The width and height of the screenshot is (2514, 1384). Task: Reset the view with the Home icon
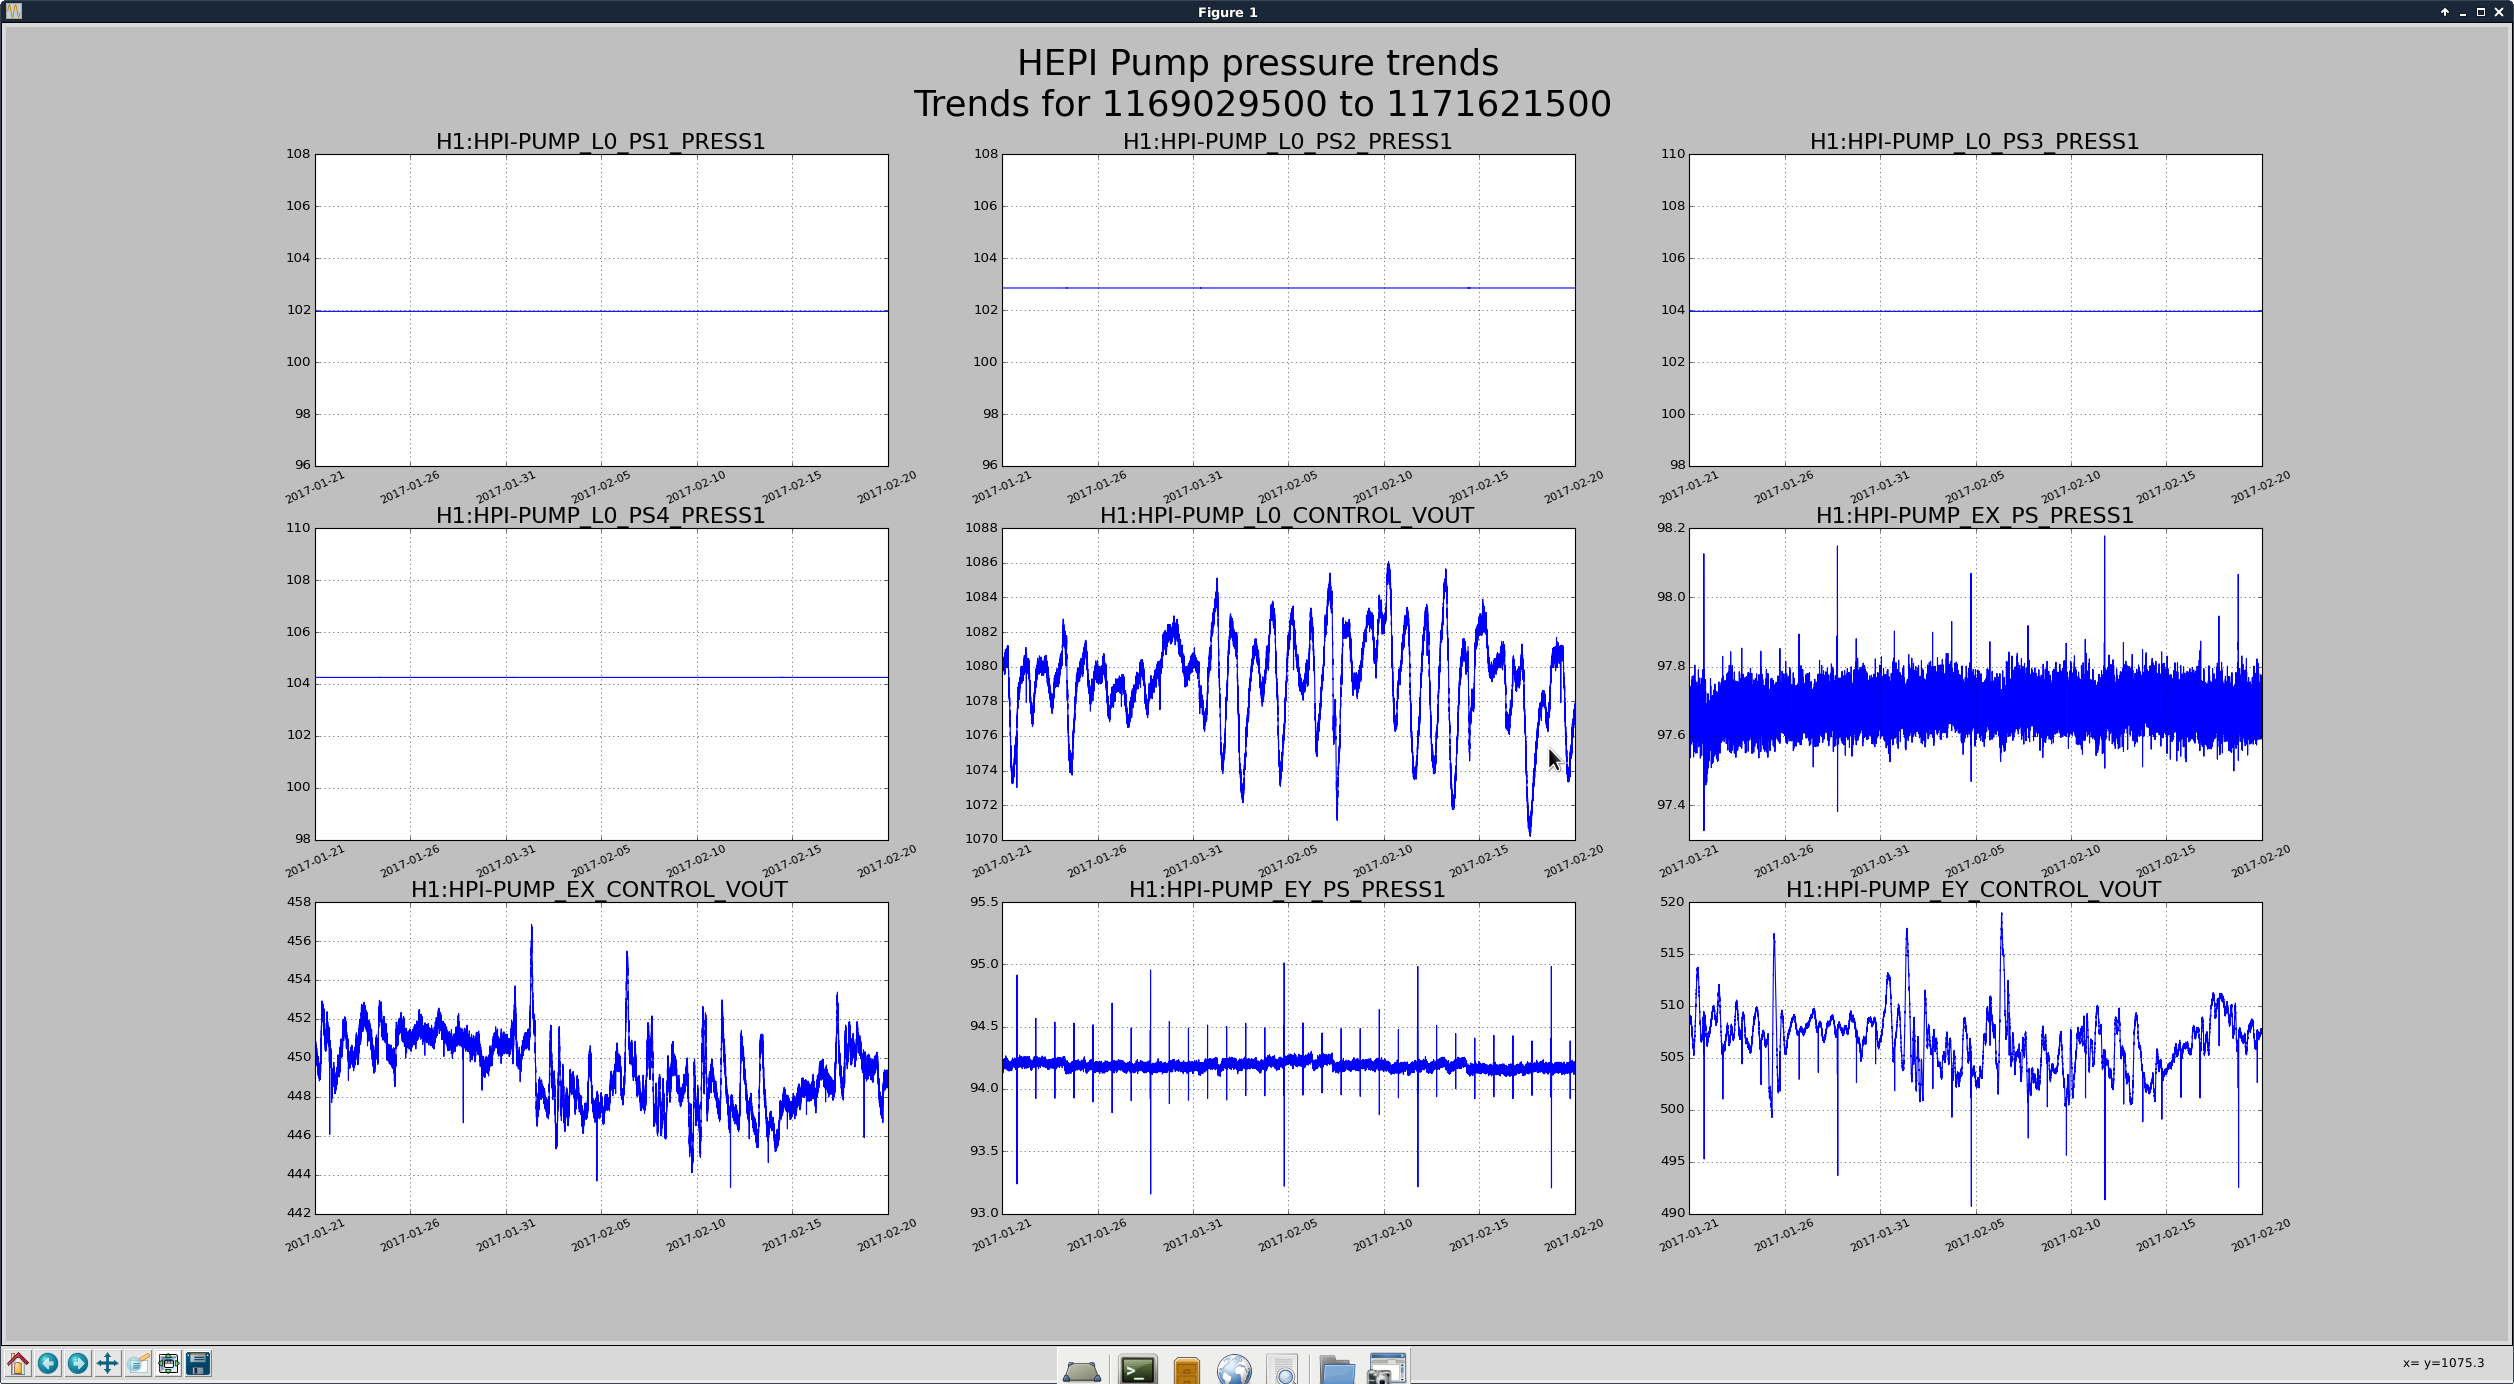[18, 1363]
